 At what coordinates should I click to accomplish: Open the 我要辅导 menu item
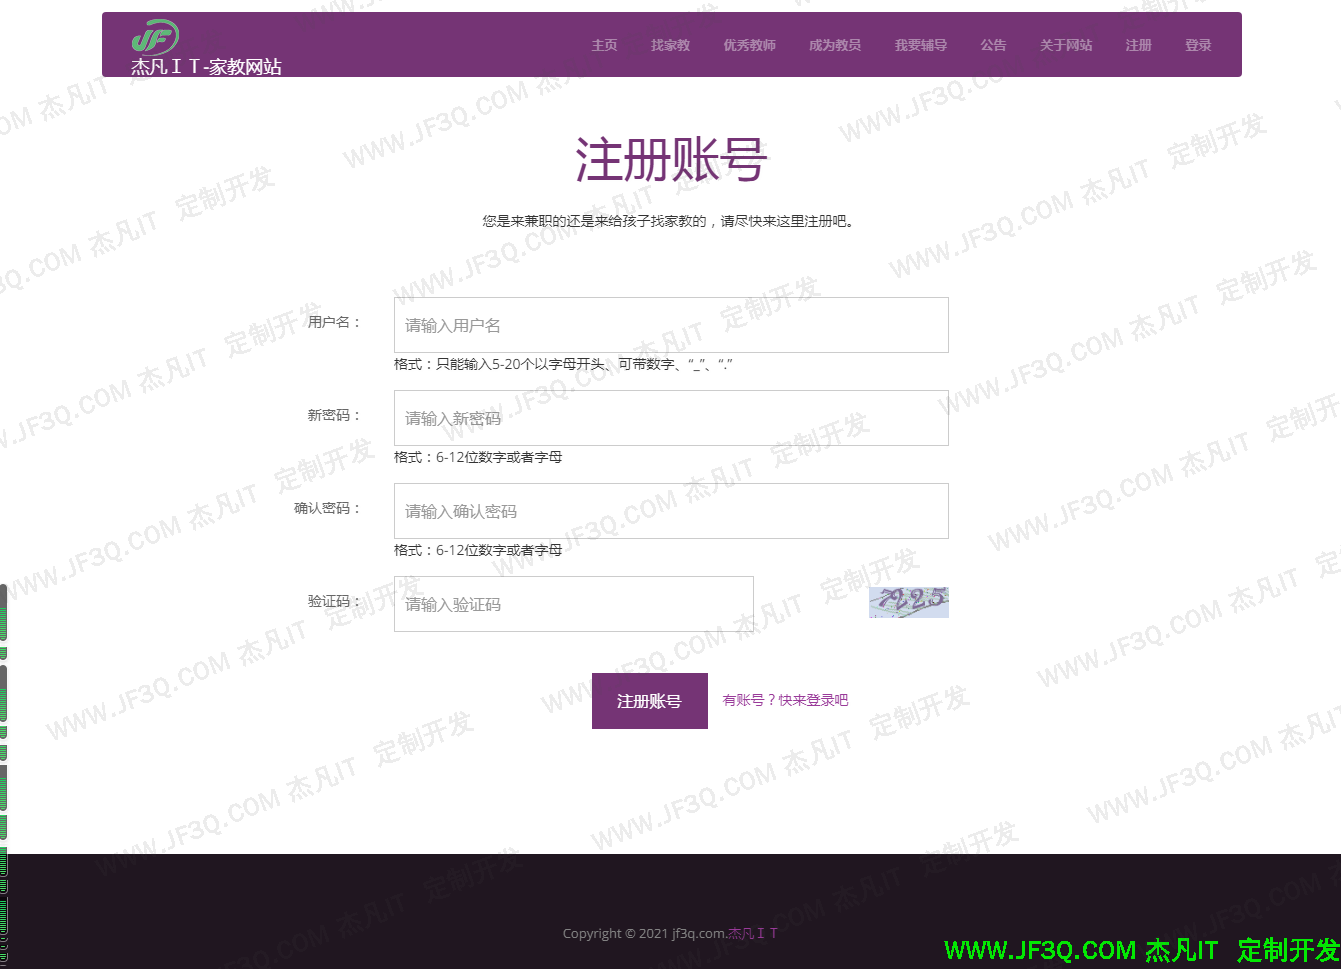pyautogui.click(x=920, y=45)
